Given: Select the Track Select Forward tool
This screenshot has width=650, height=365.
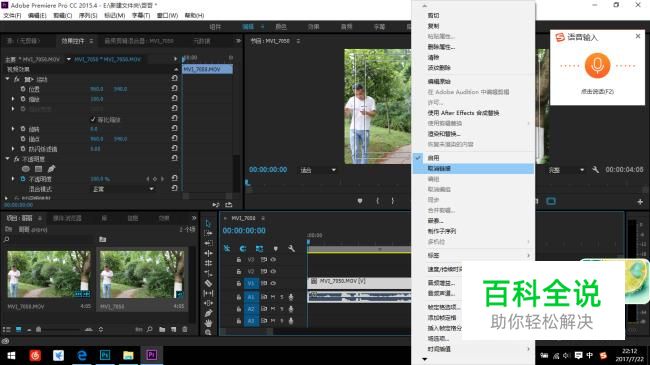Looking at the screenshot, I should [x=208, y=233].
